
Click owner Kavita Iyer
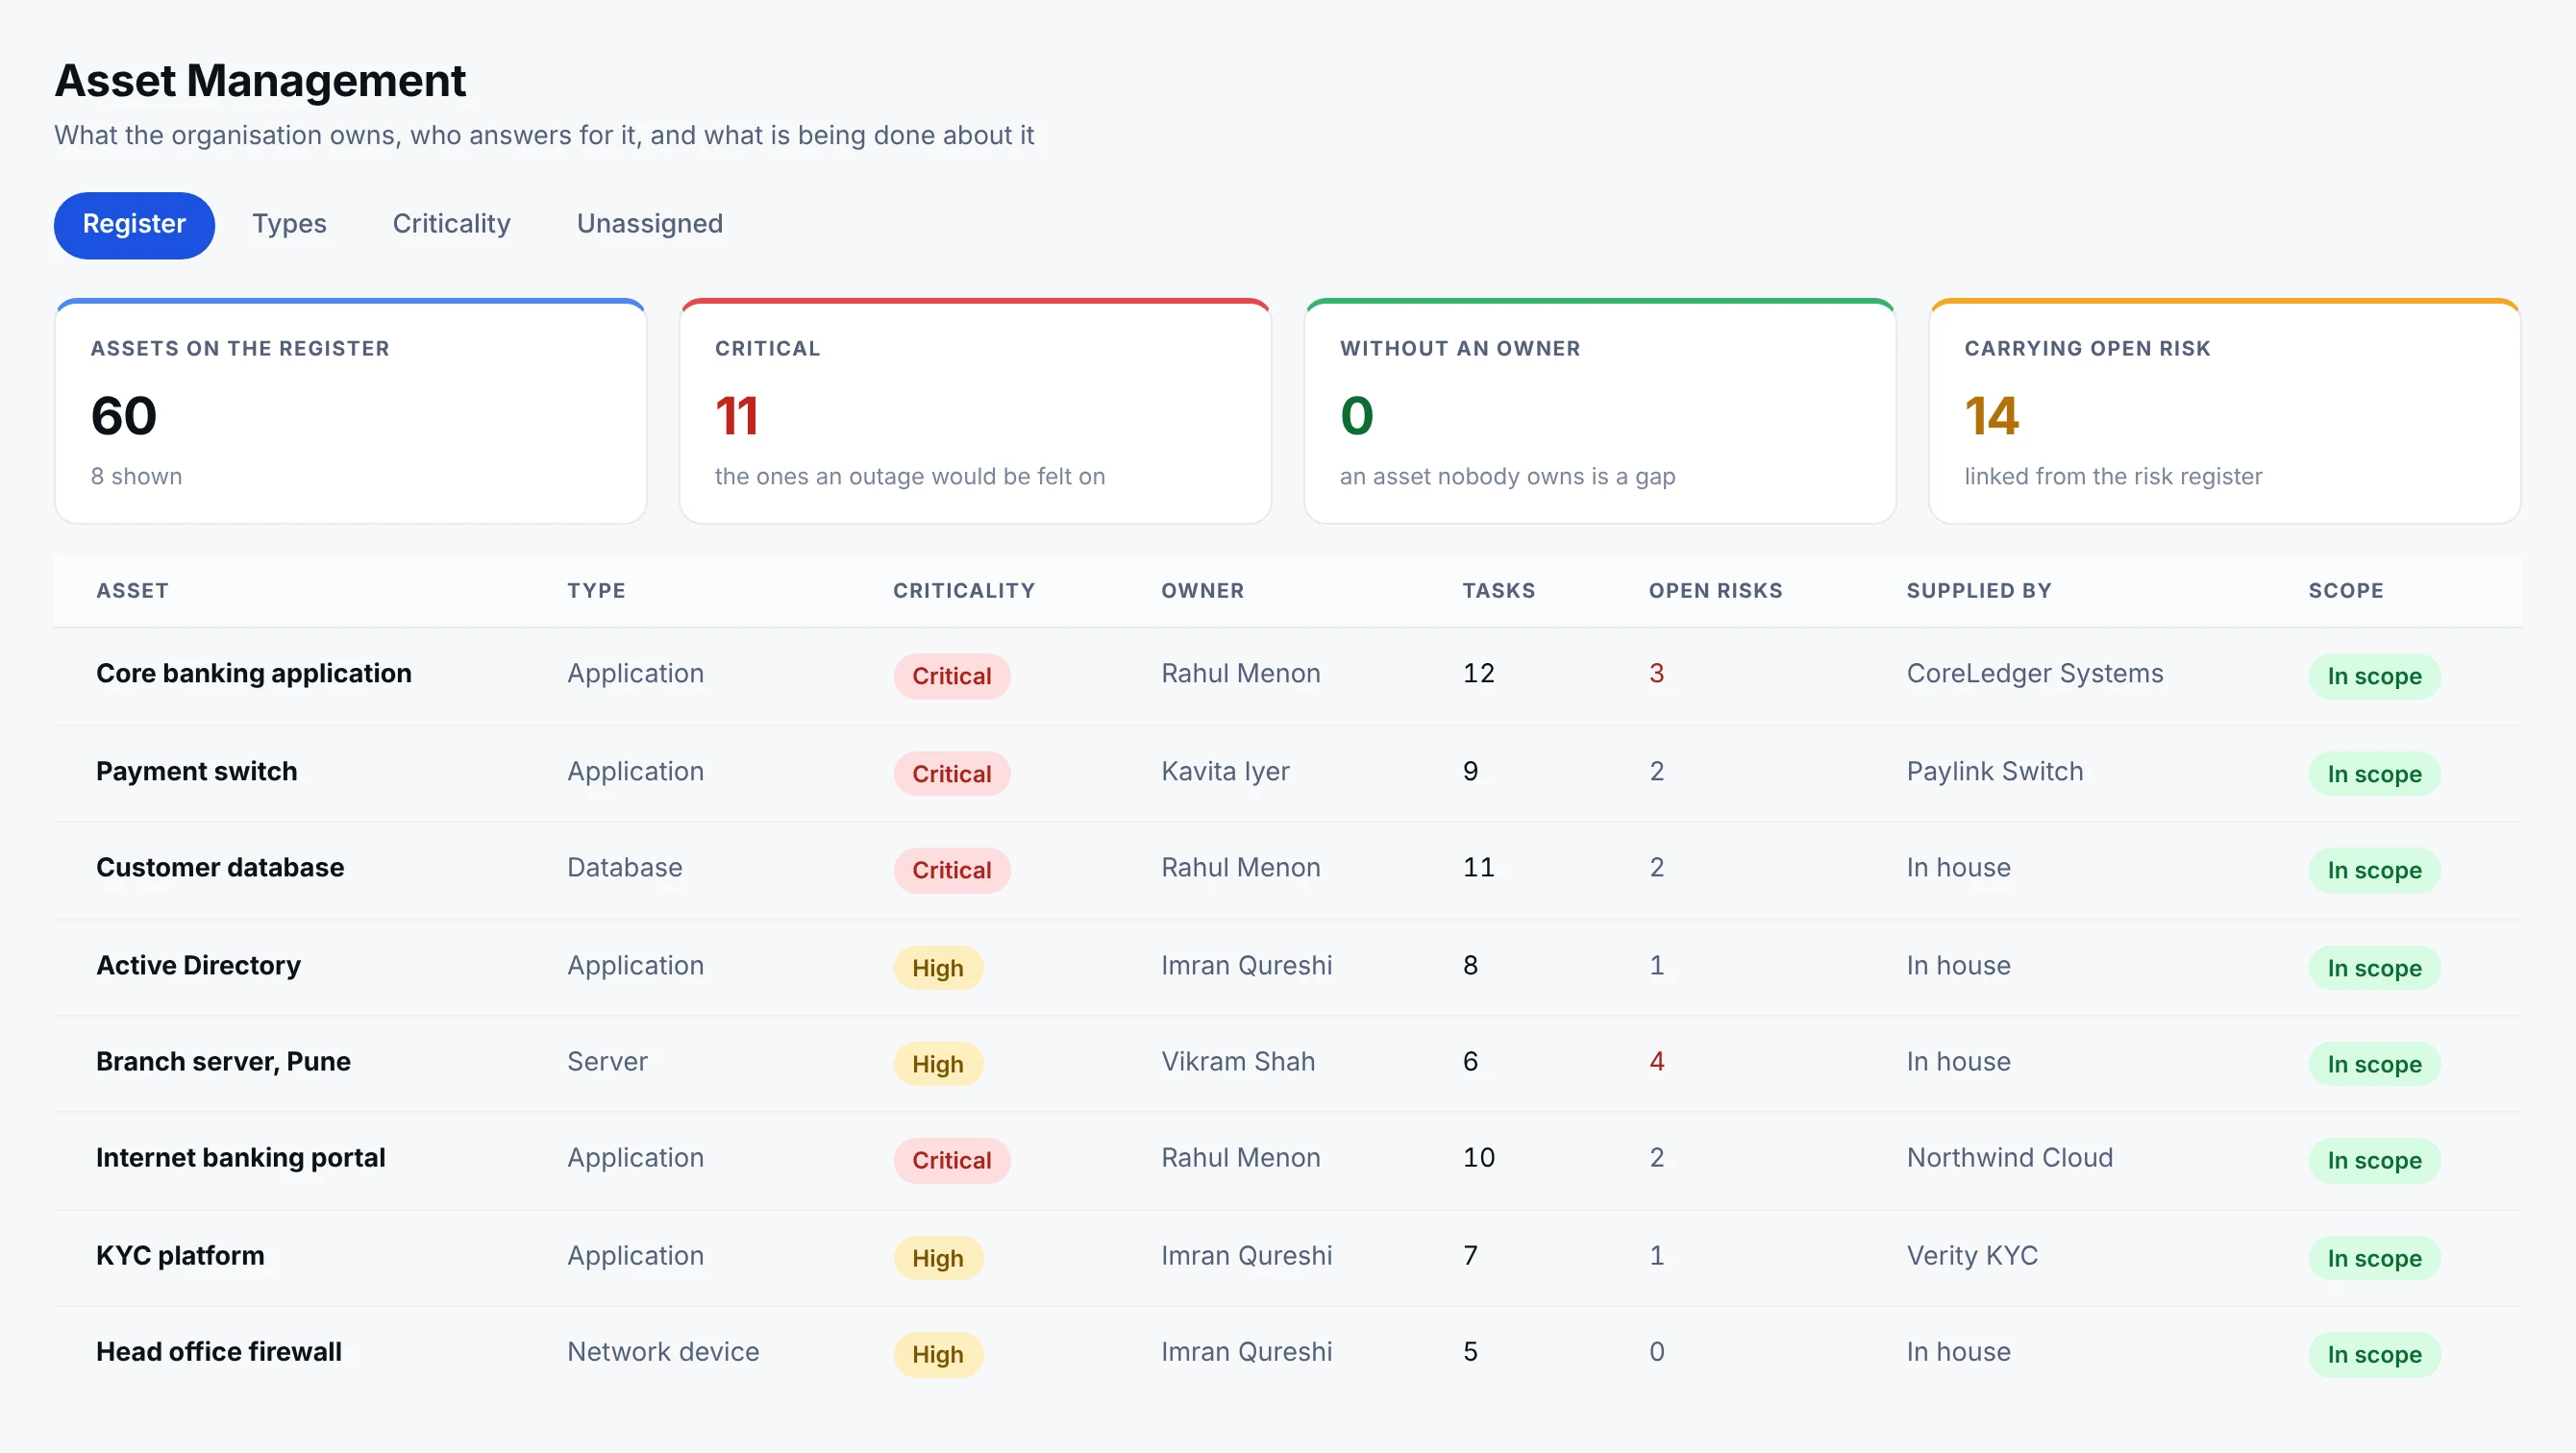[1225, 772]
